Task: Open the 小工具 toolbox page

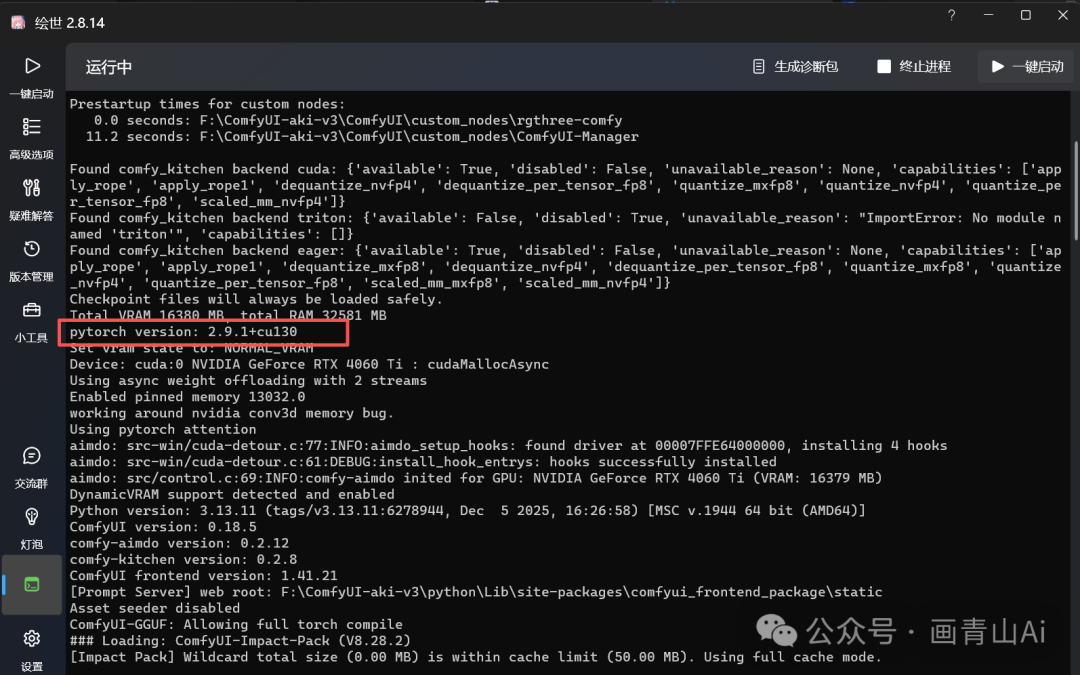Action: tap(31, 320)
